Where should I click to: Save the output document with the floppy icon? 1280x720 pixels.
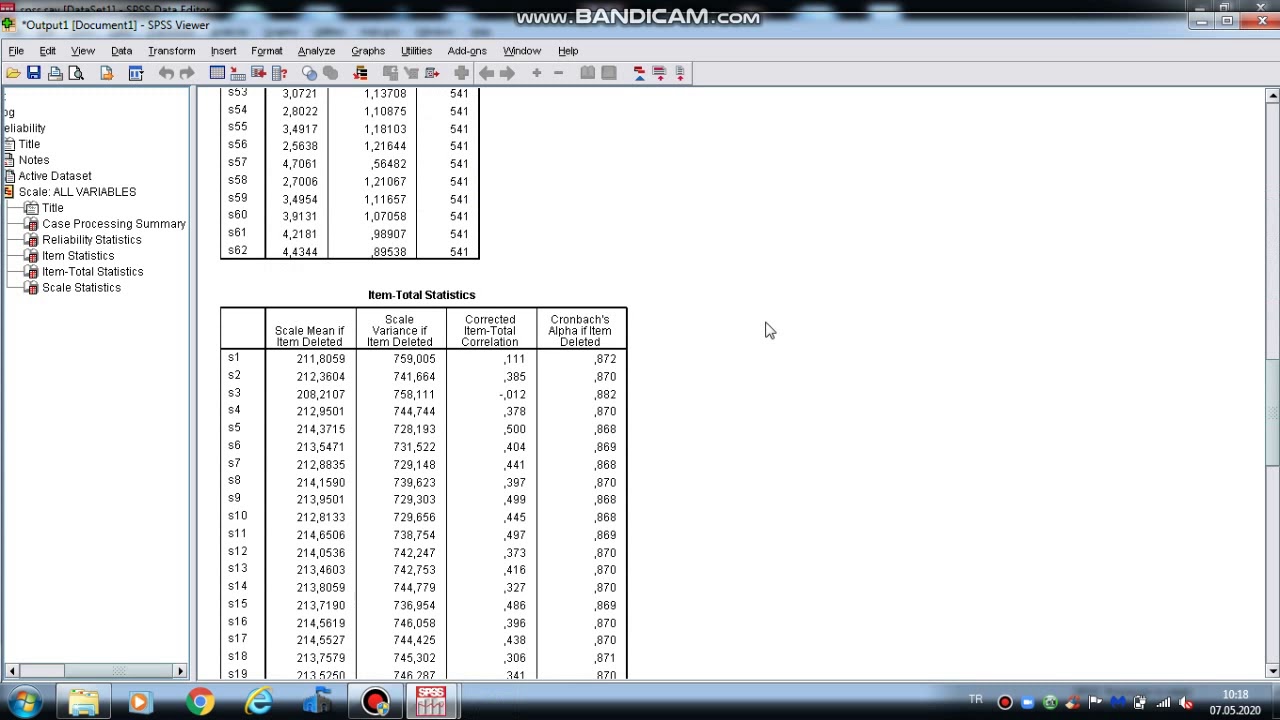click(33, 73)
